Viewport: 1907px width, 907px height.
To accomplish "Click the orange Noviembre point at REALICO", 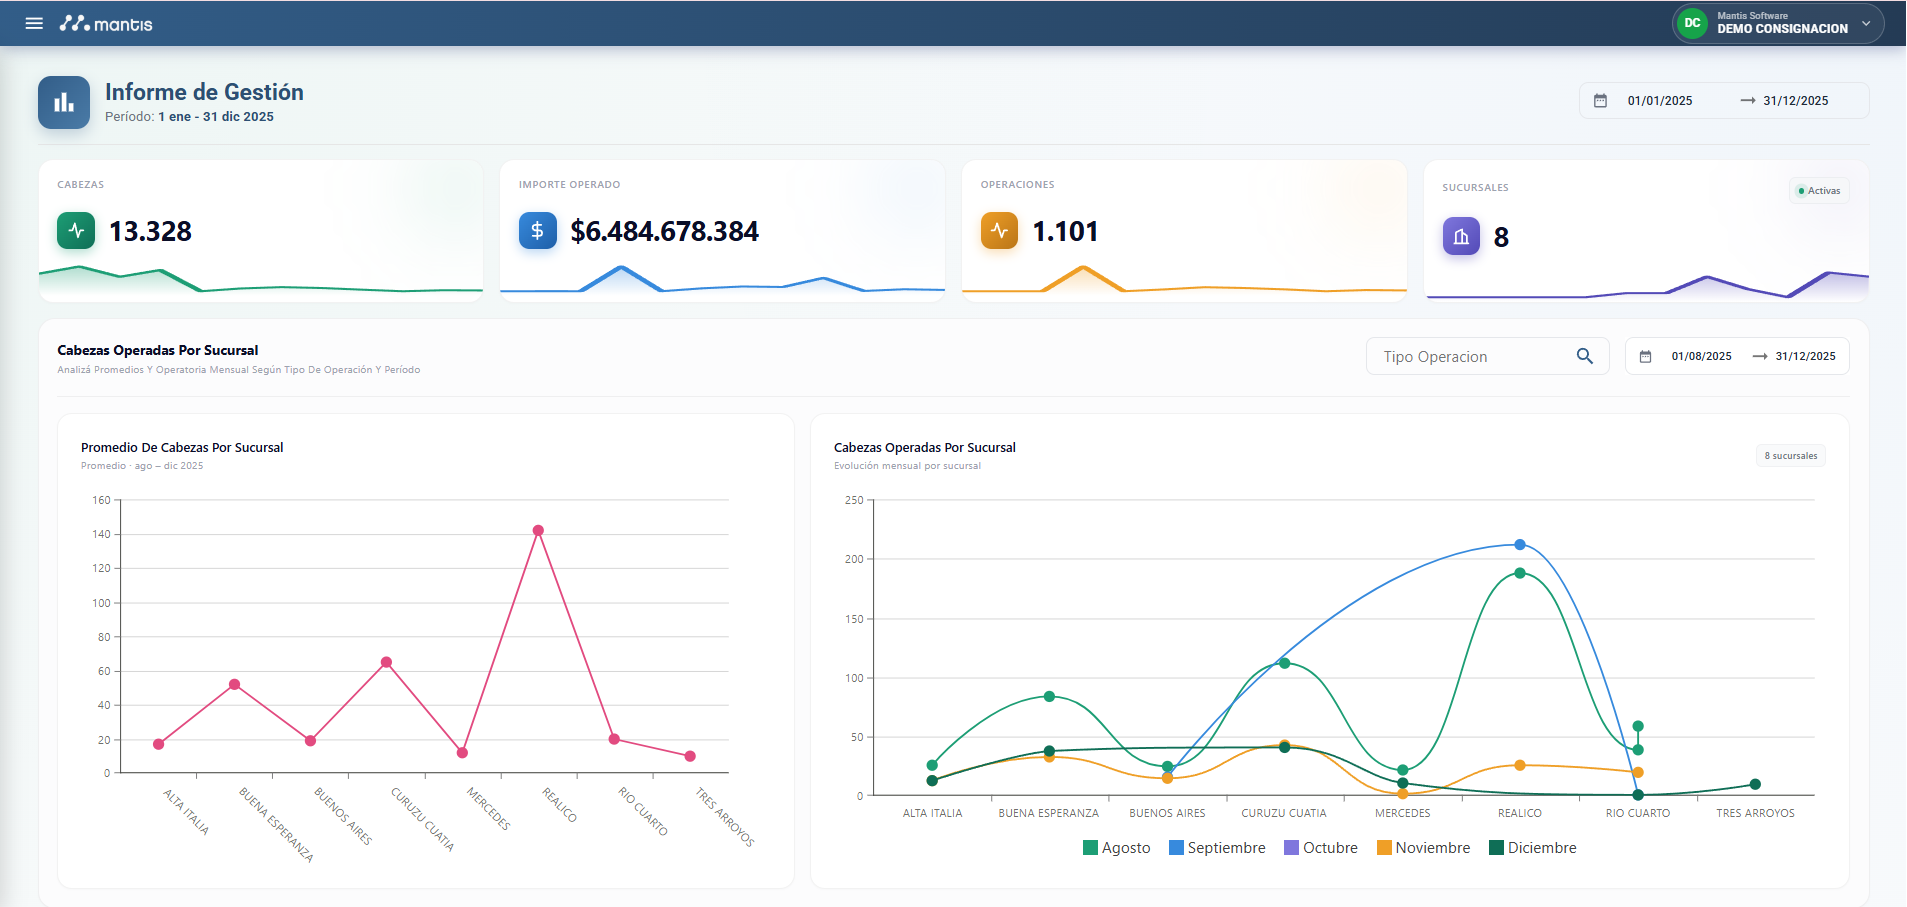I will tap(1520, 765).
